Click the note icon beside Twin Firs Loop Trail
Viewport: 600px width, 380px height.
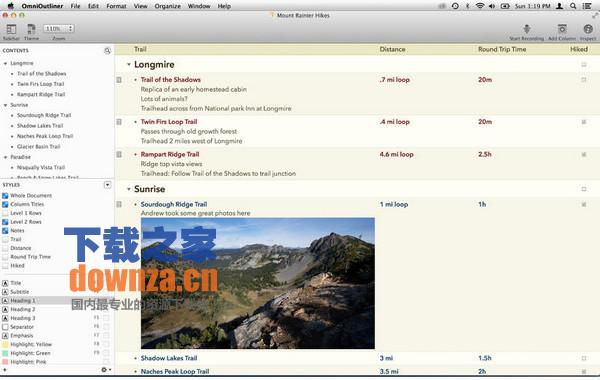coord(119,122)
